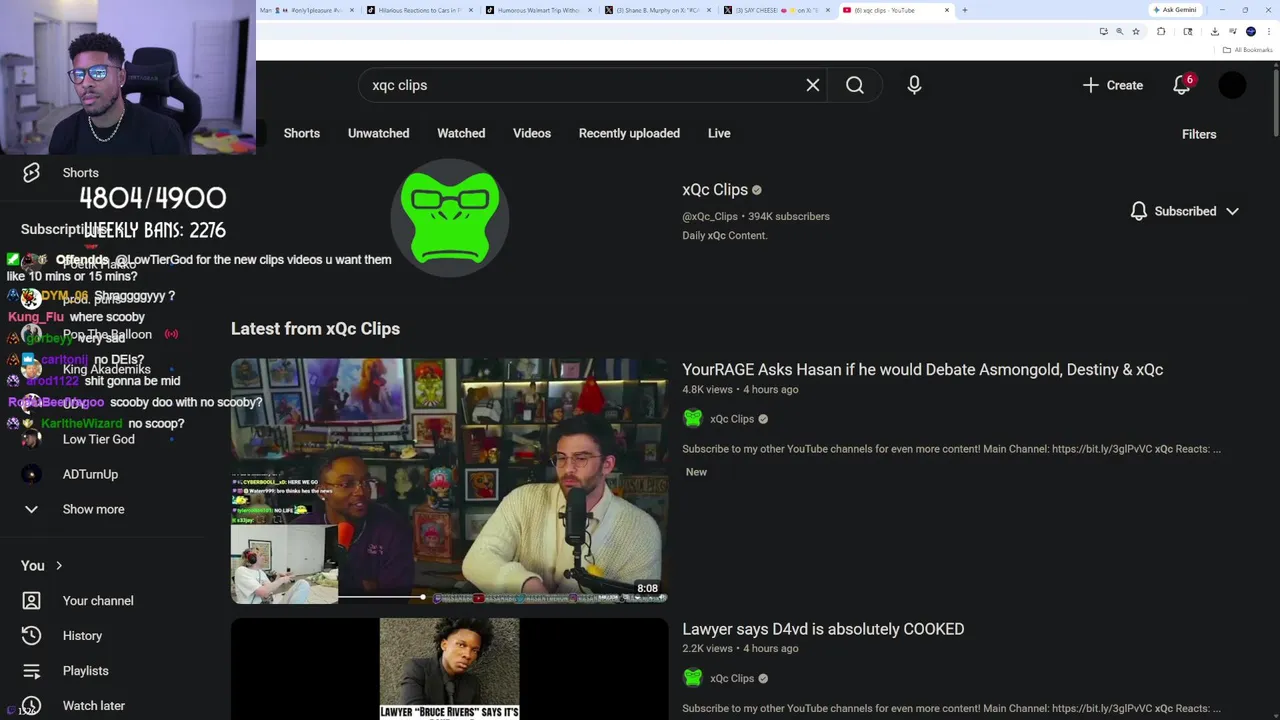Click the Latest from xQc Clips heading
Image resolution: width=1280 pixels, height=720 pixels.
315,329
